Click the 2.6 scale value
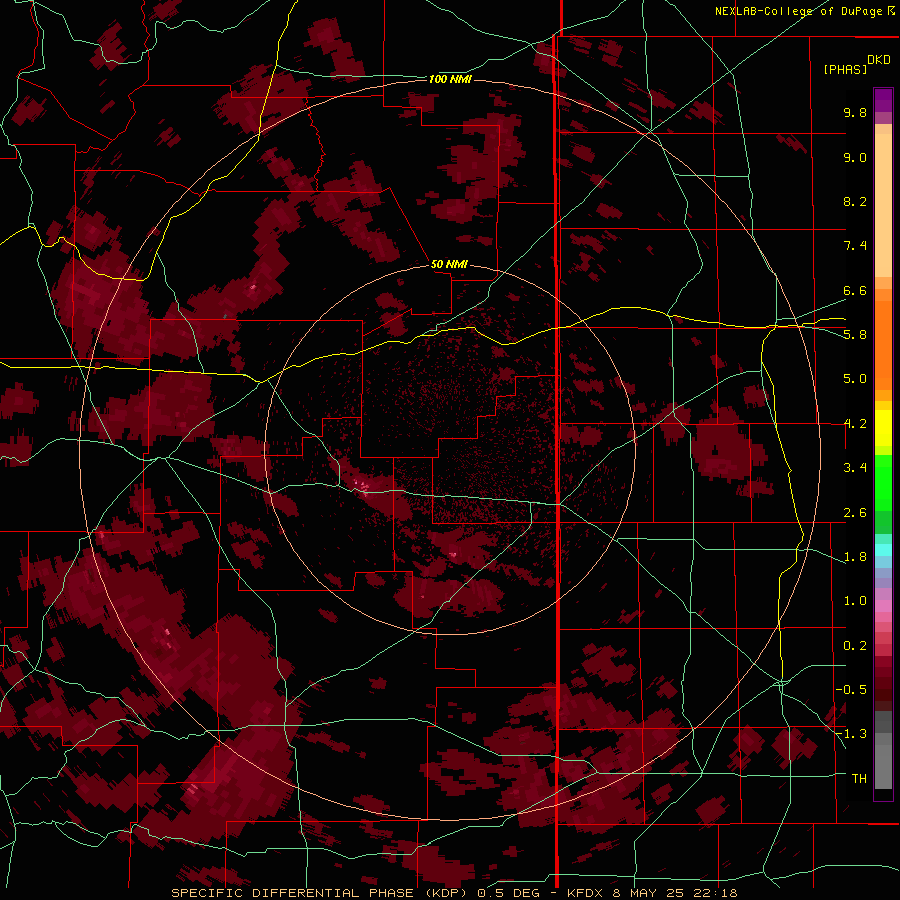Image resolution: width=900 pixels, height=900 pixels. click(855, 513)
